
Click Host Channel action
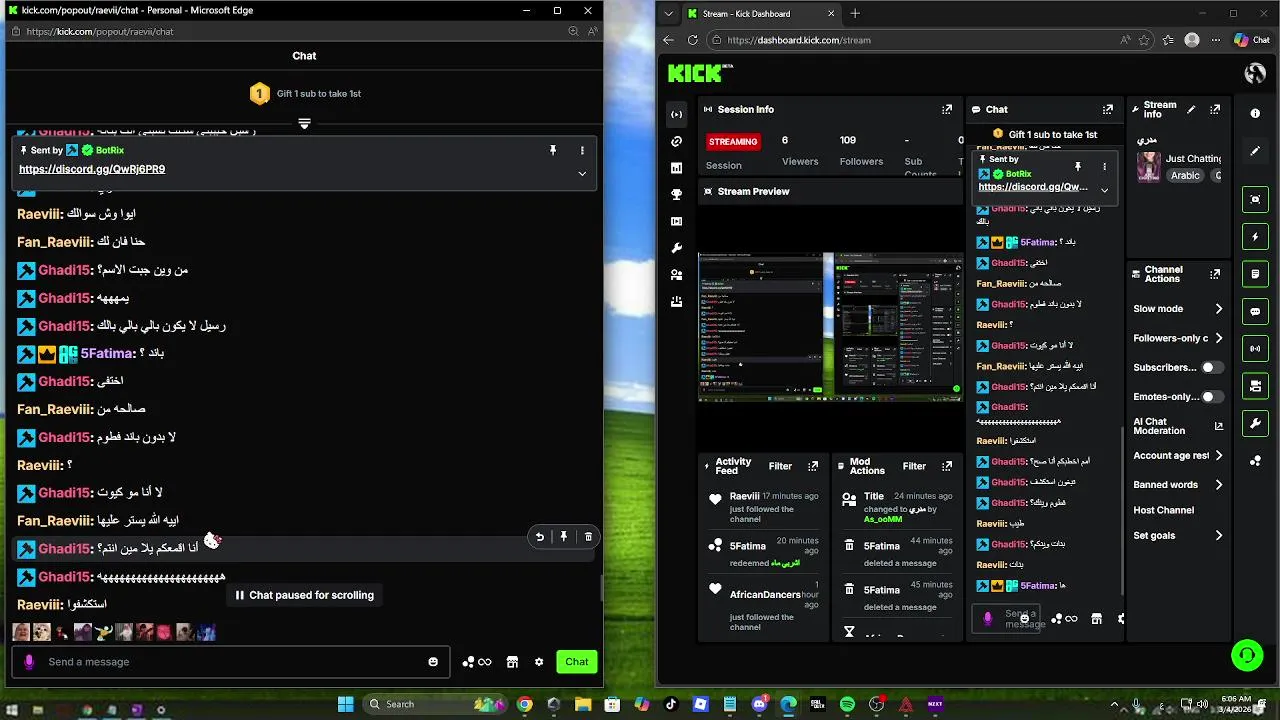(1163, 510)
